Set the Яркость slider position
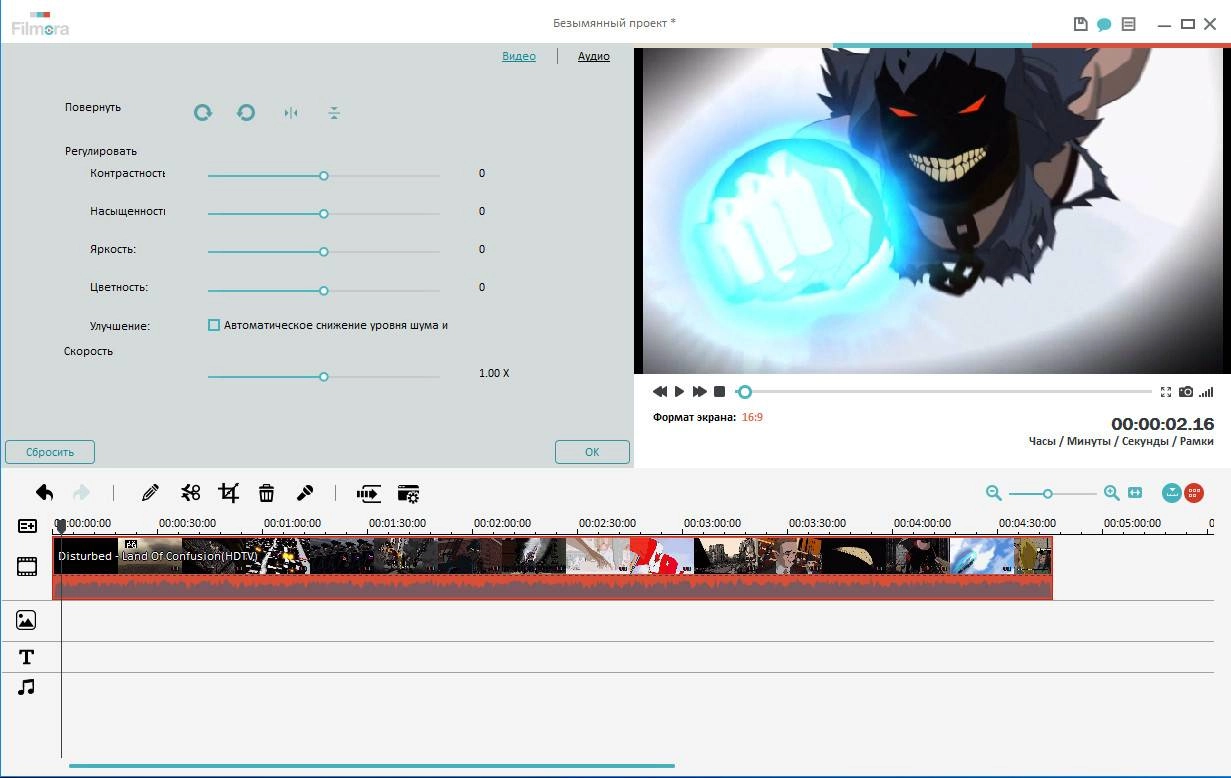1231x778 pixels. pyautogui.click(x=323, y=251)
